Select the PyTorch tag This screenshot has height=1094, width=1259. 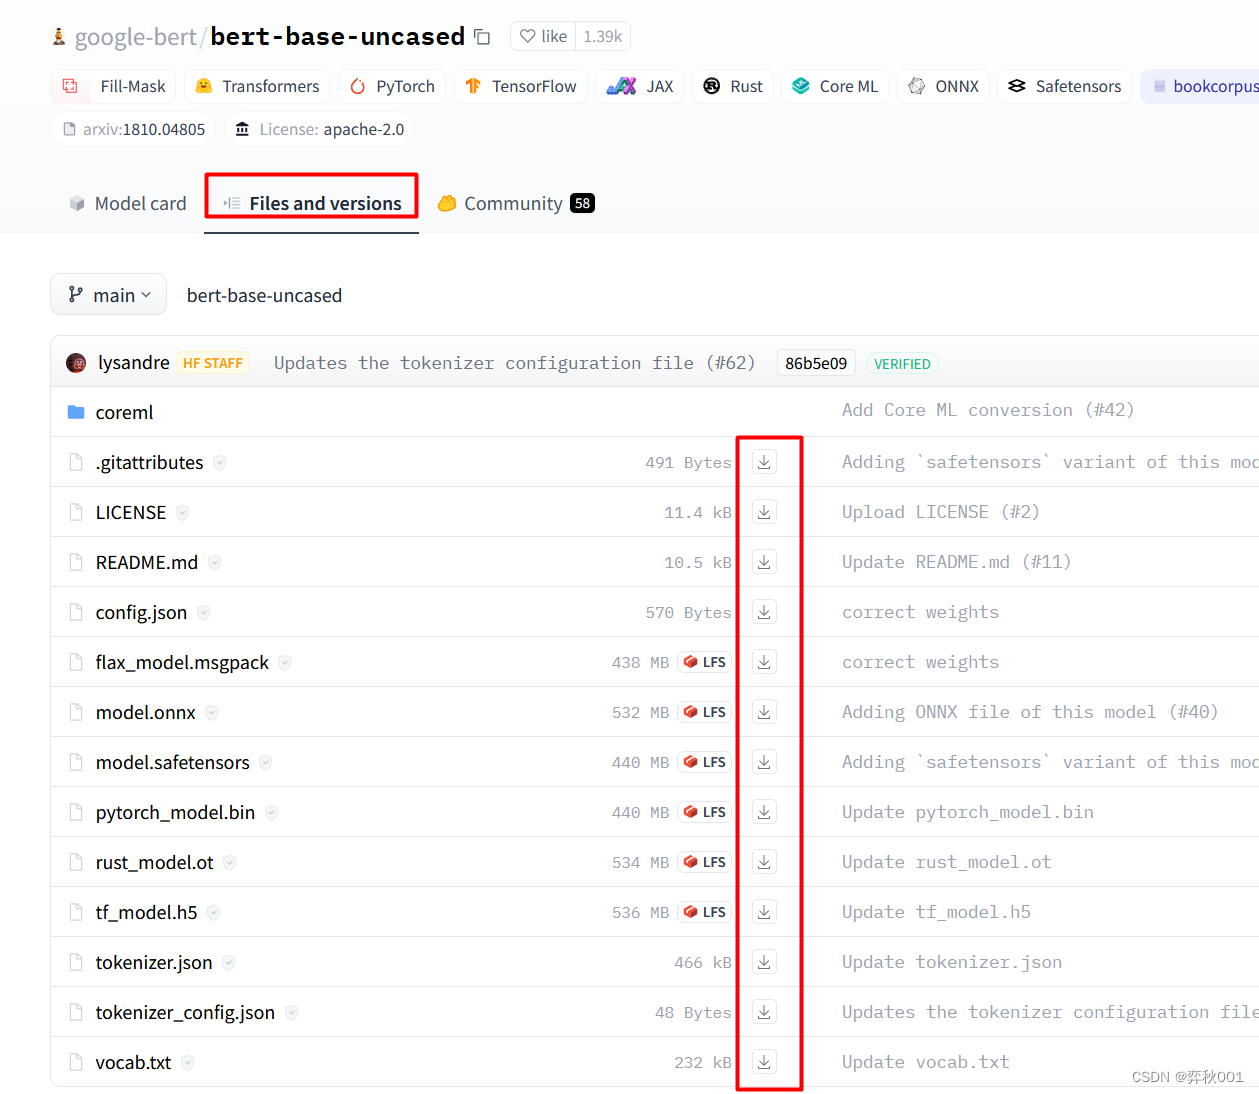(392, 86)
